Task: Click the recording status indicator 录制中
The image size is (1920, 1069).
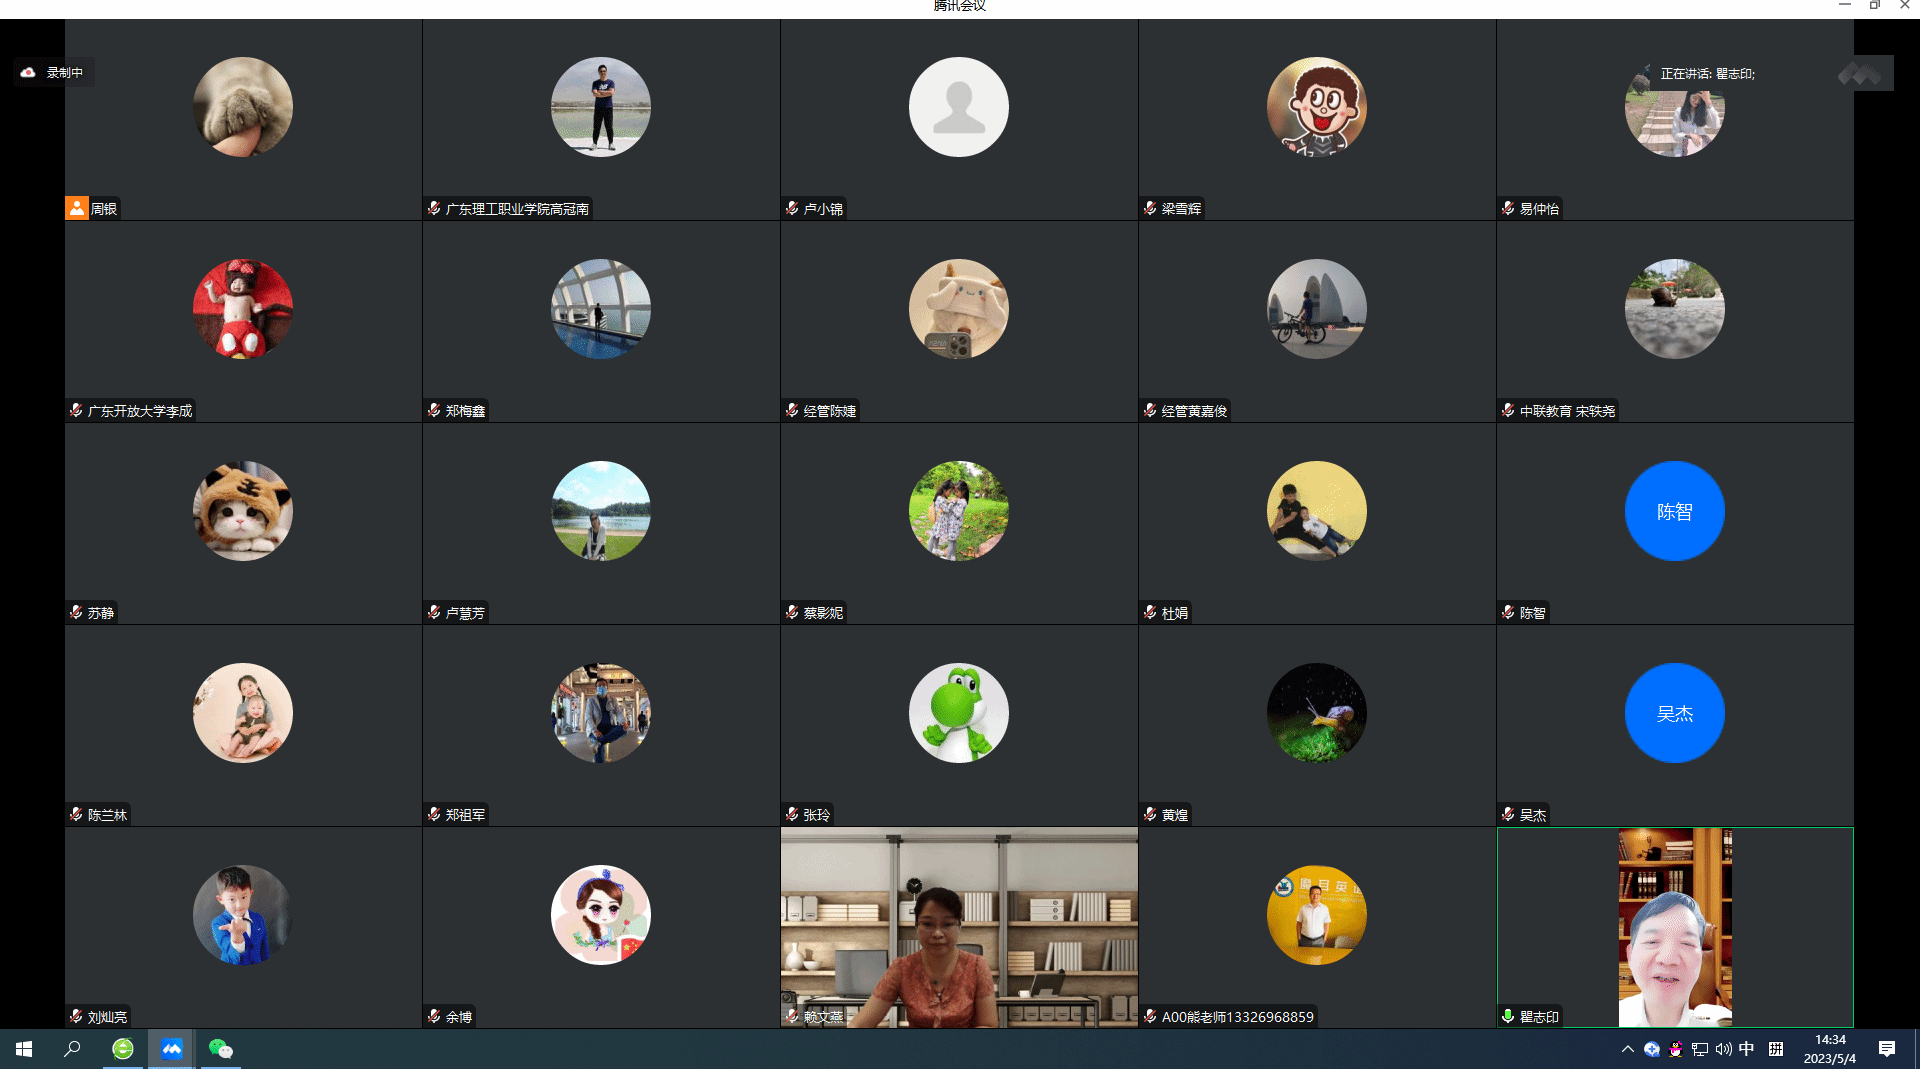Action: (x=54, y=73)
